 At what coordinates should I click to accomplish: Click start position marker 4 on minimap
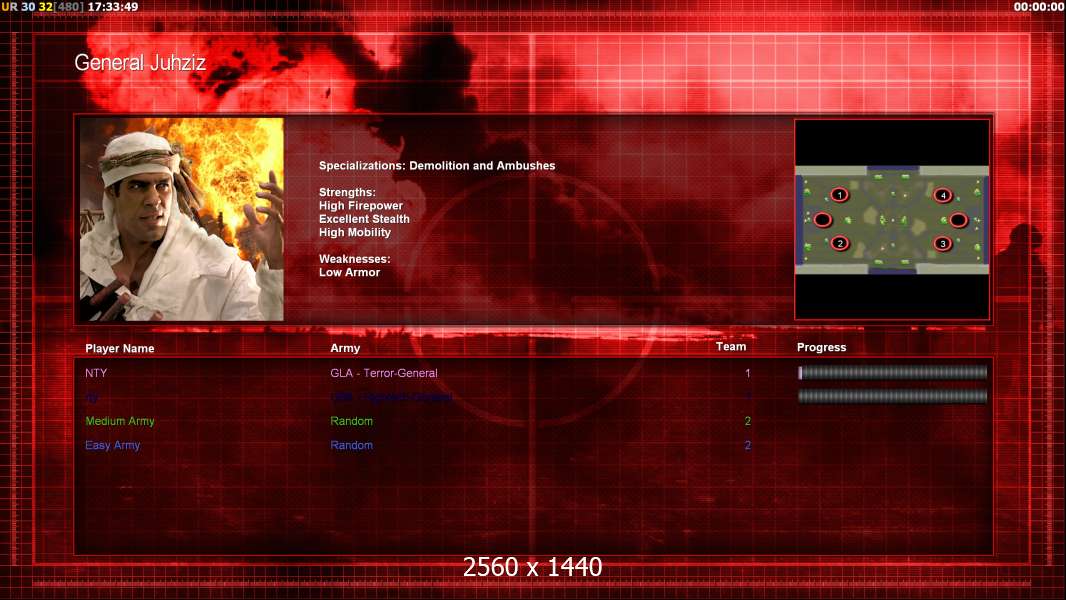click(x=943, y=195)
